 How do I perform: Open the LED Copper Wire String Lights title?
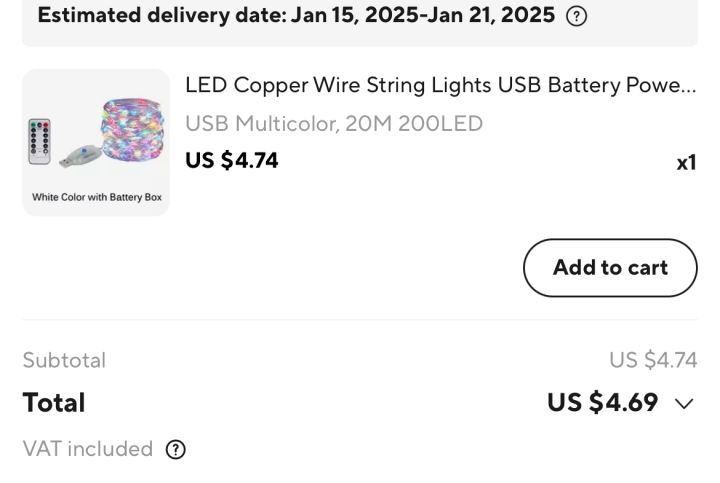pyautogui.click(x=440, y=85)
